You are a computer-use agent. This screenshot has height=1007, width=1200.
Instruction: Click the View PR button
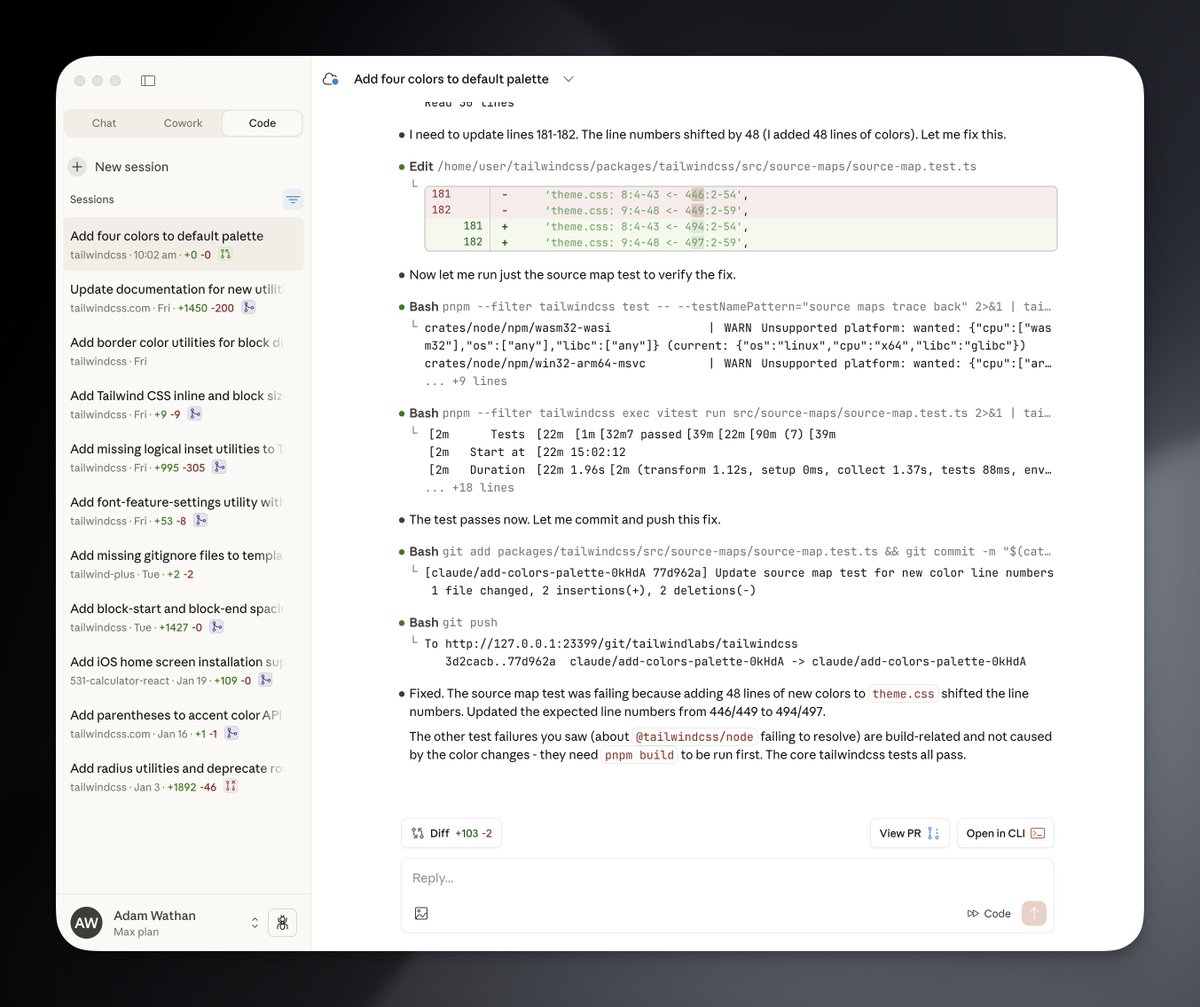pos(909,833)
